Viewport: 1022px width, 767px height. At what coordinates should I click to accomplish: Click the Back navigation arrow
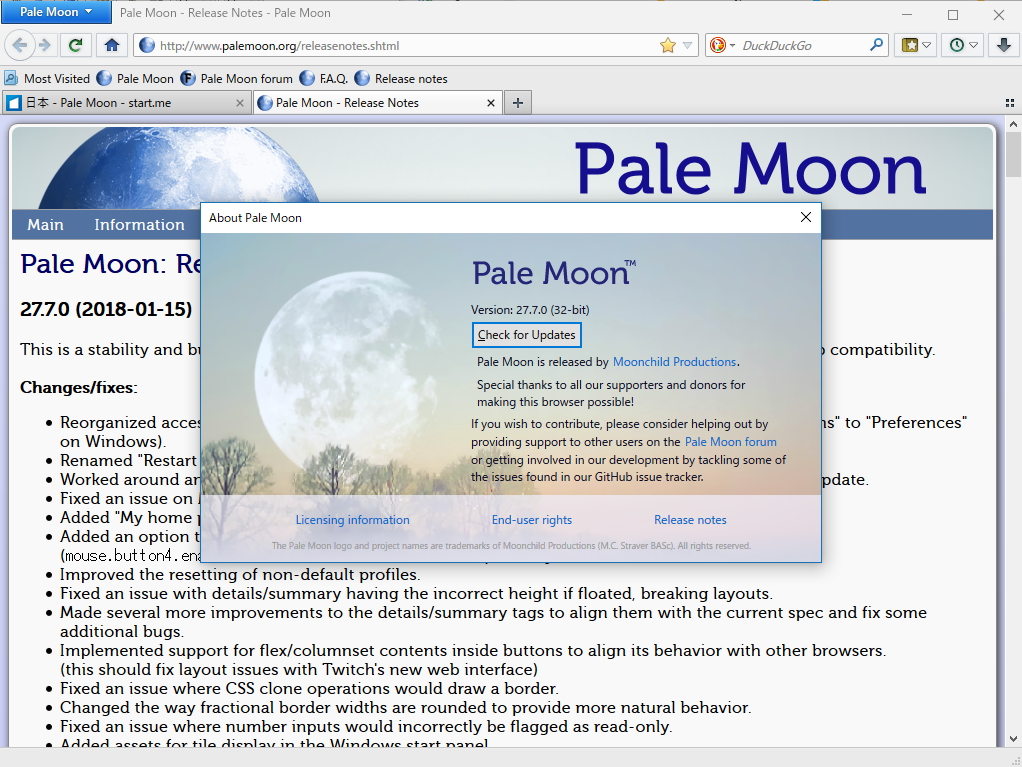click(20, 45)
